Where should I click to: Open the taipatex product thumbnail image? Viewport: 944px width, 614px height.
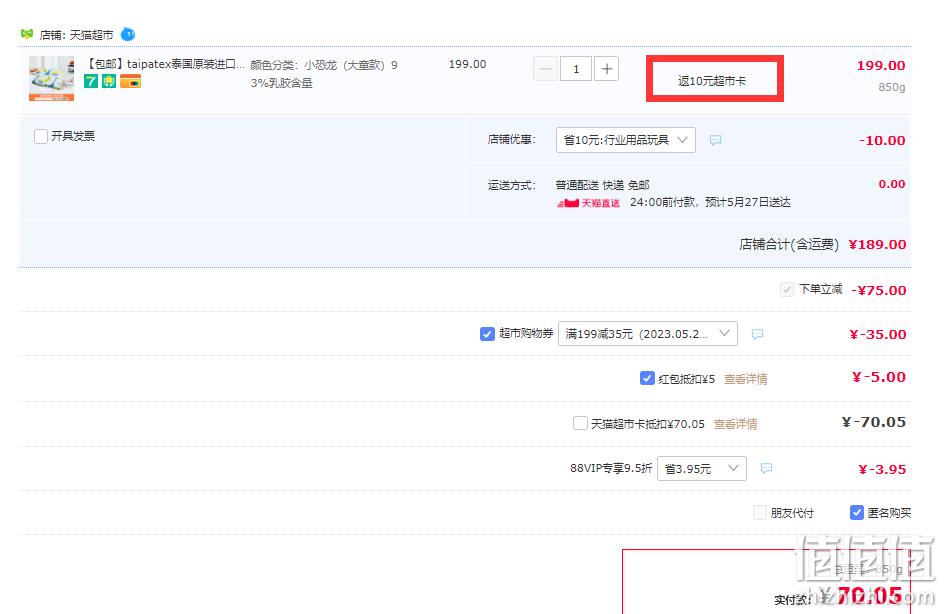click(x=51, y=78)
